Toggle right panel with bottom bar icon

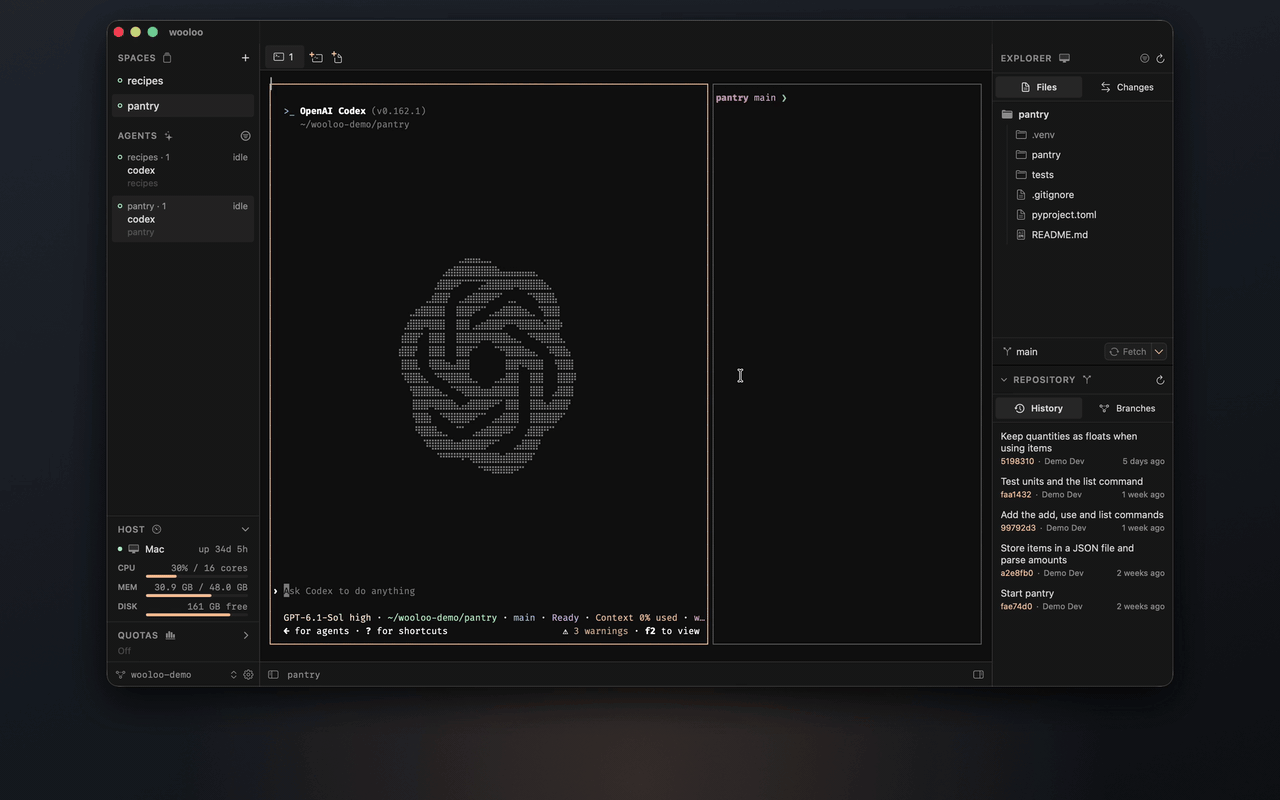point(979,675)
